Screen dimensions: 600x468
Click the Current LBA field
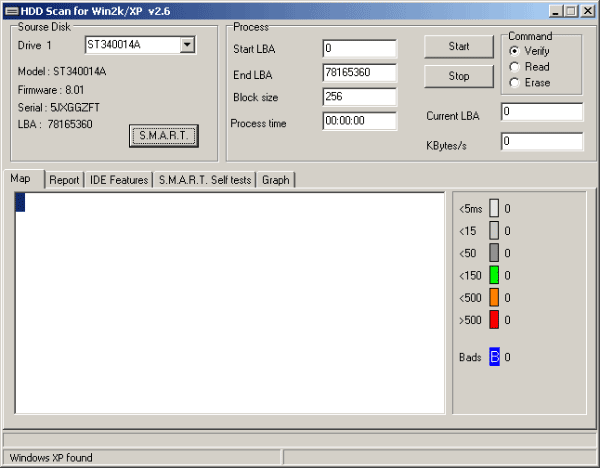(542, 112)
